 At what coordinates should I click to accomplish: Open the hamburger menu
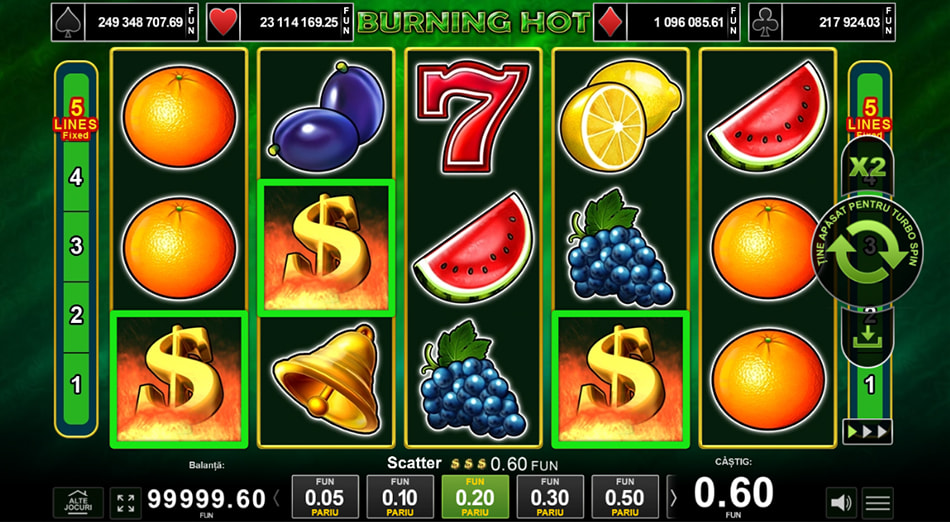point(878,503)
